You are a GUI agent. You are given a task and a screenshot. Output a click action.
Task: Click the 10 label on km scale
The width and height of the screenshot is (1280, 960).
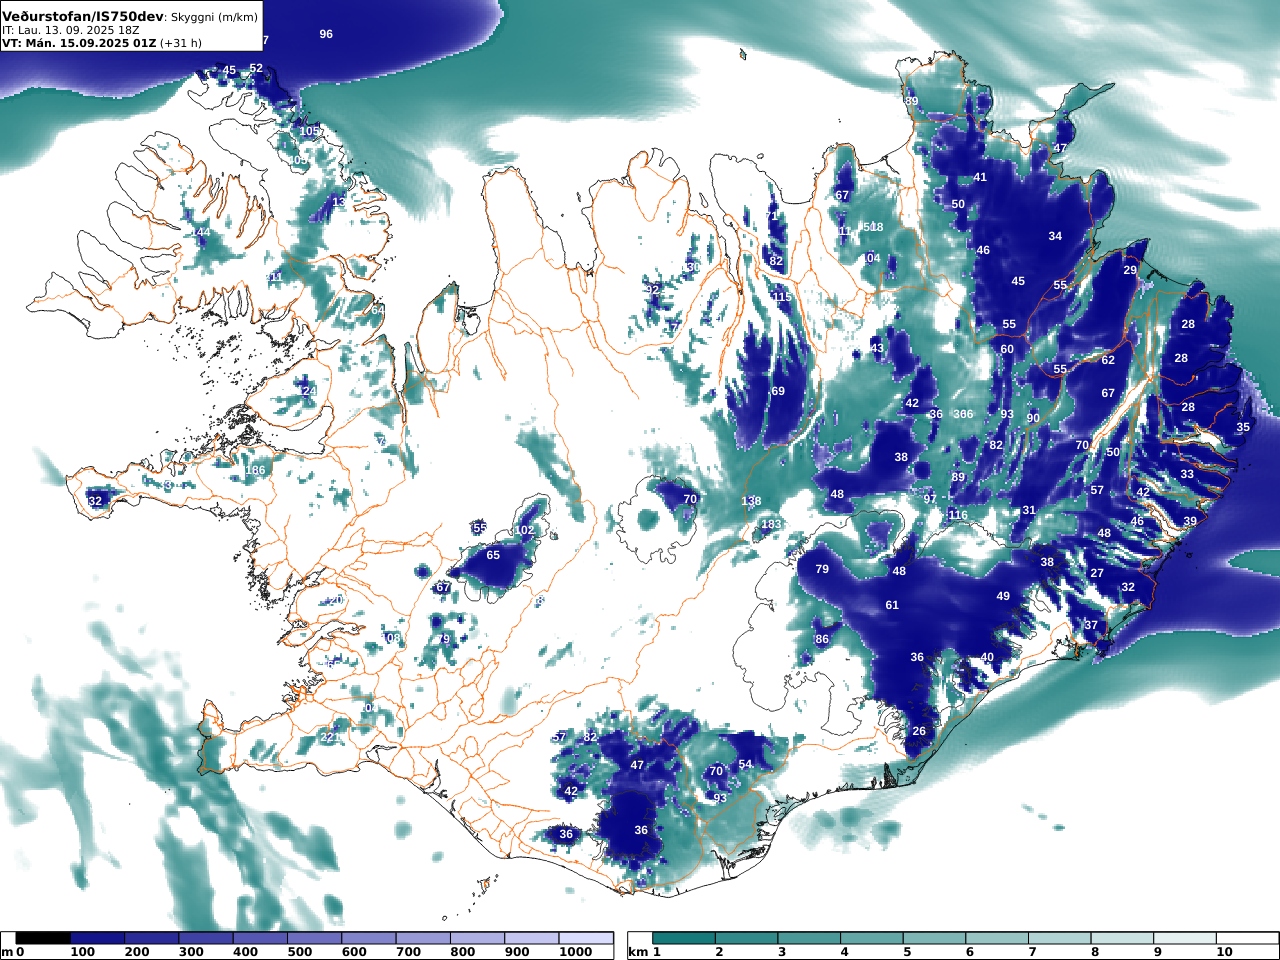click(x=1224, y=952)
